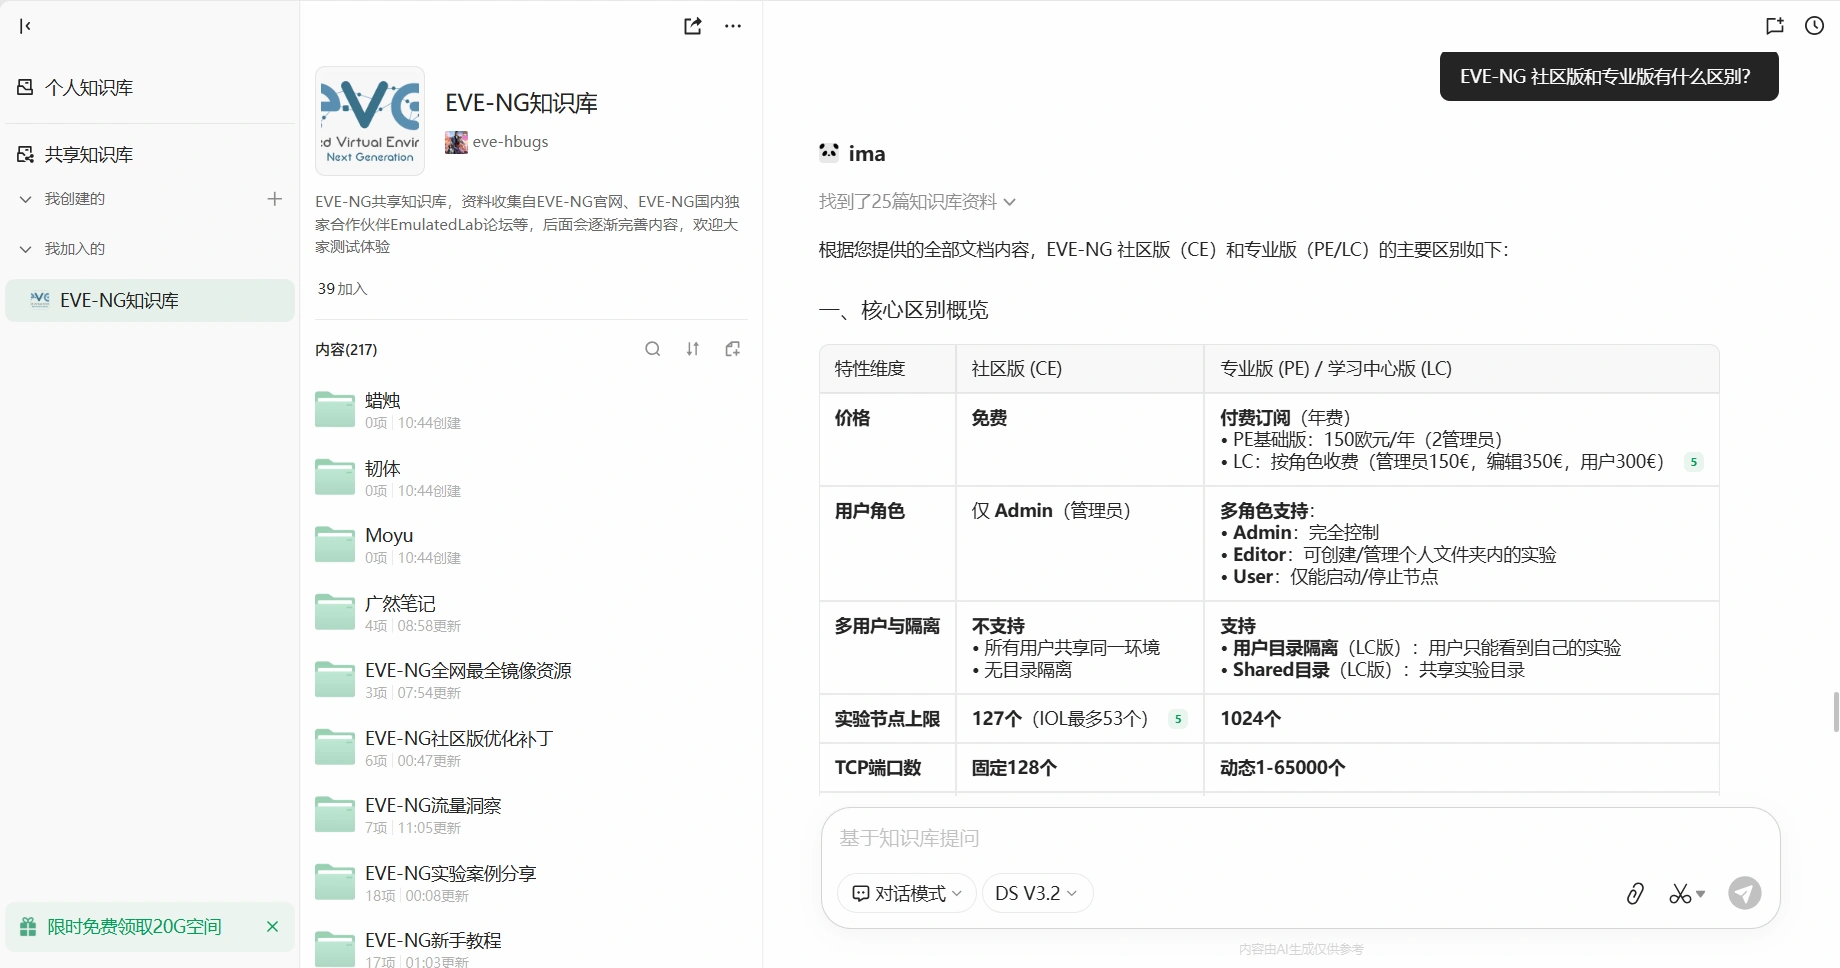The height and width of the screenshot is (968, 1840).
Task: Click the new chat icon
Action: click(1775, 26)
